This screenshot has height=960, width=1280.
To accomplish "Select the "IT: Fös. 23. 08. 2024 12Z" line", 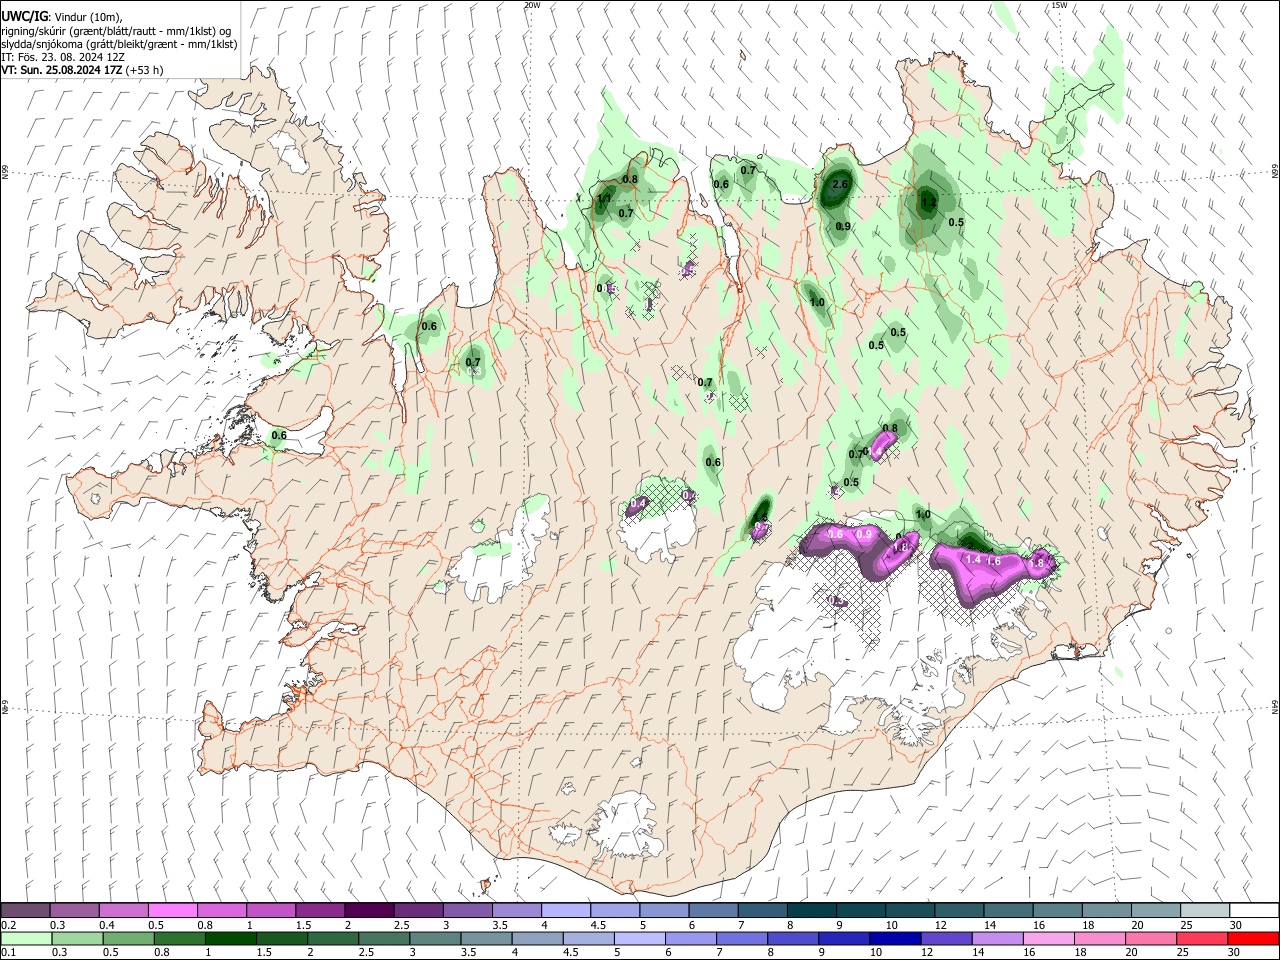I will (x=63, y=57).
